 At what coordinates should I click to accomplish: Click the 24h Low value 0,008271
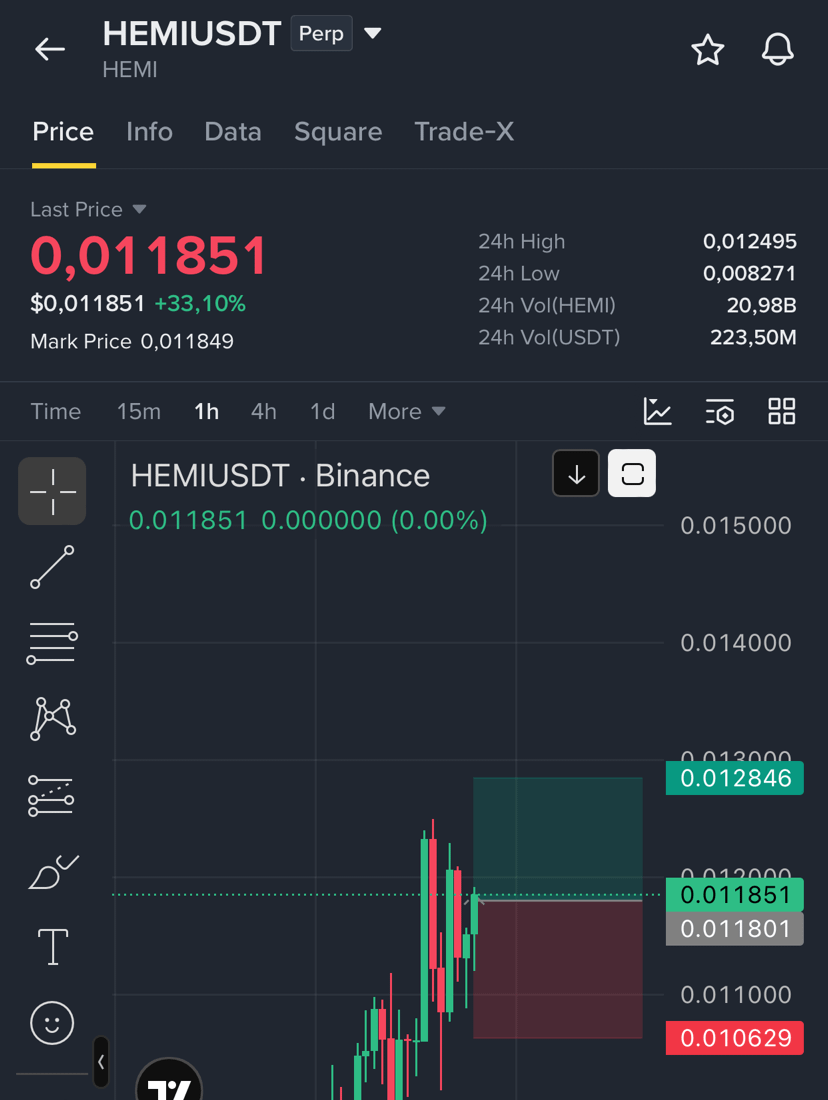(x=749, y=273)
